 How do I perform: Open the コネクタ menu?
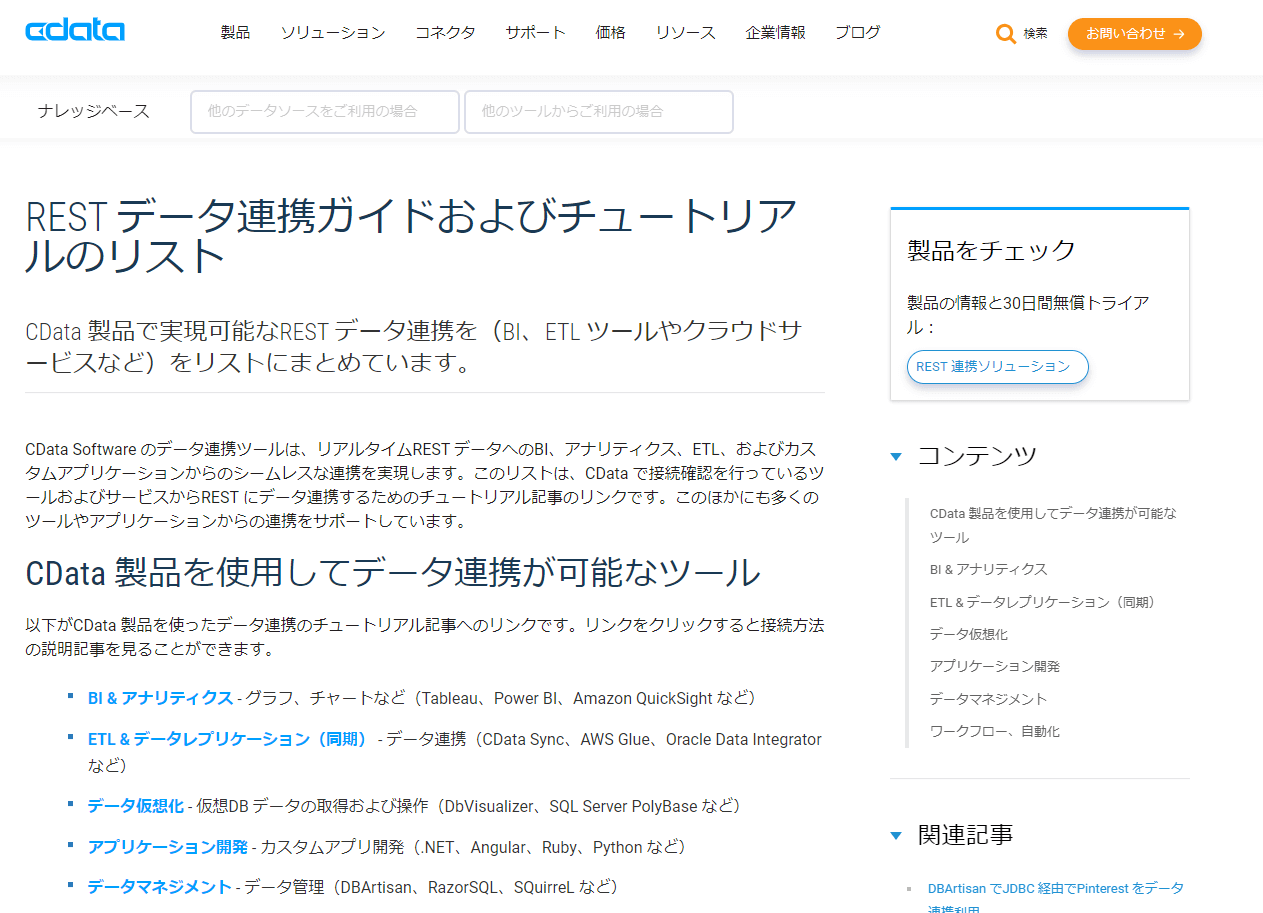[445, 33]
